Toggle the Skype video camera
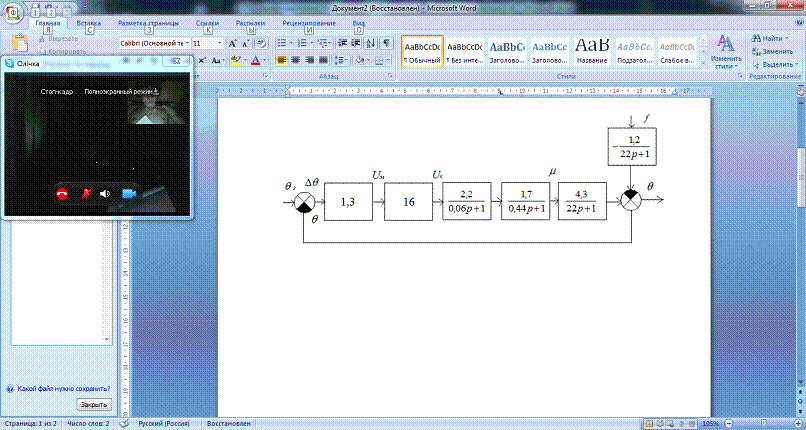Viewport: 806px width, 430px height. point(129,193)
